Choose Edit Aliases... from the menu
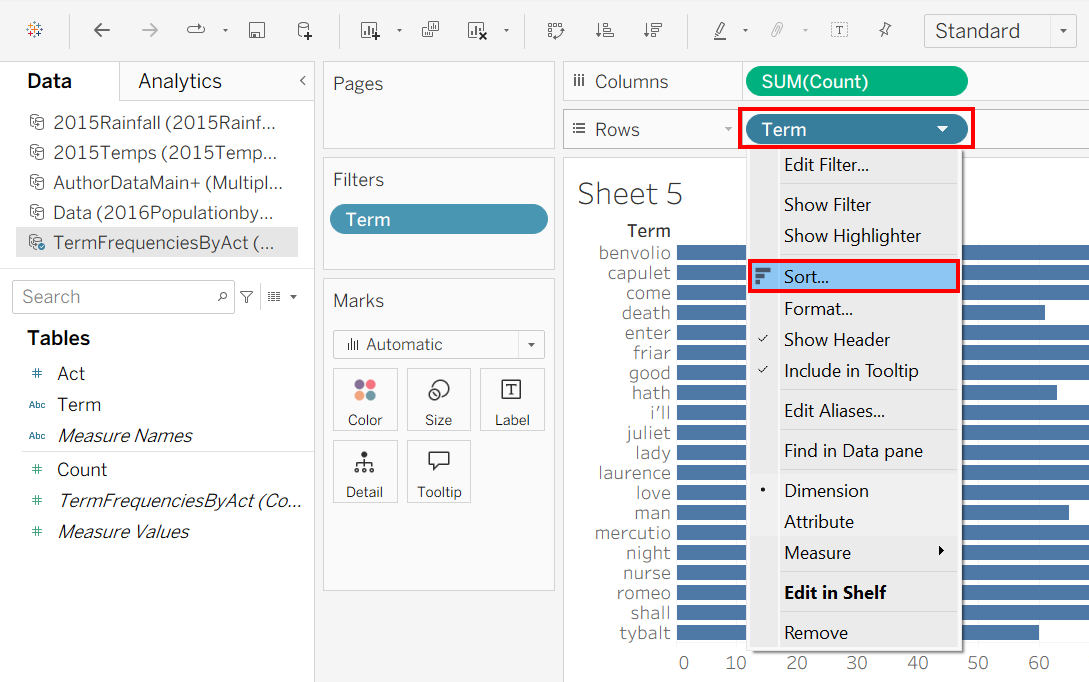 click(854, 411)
